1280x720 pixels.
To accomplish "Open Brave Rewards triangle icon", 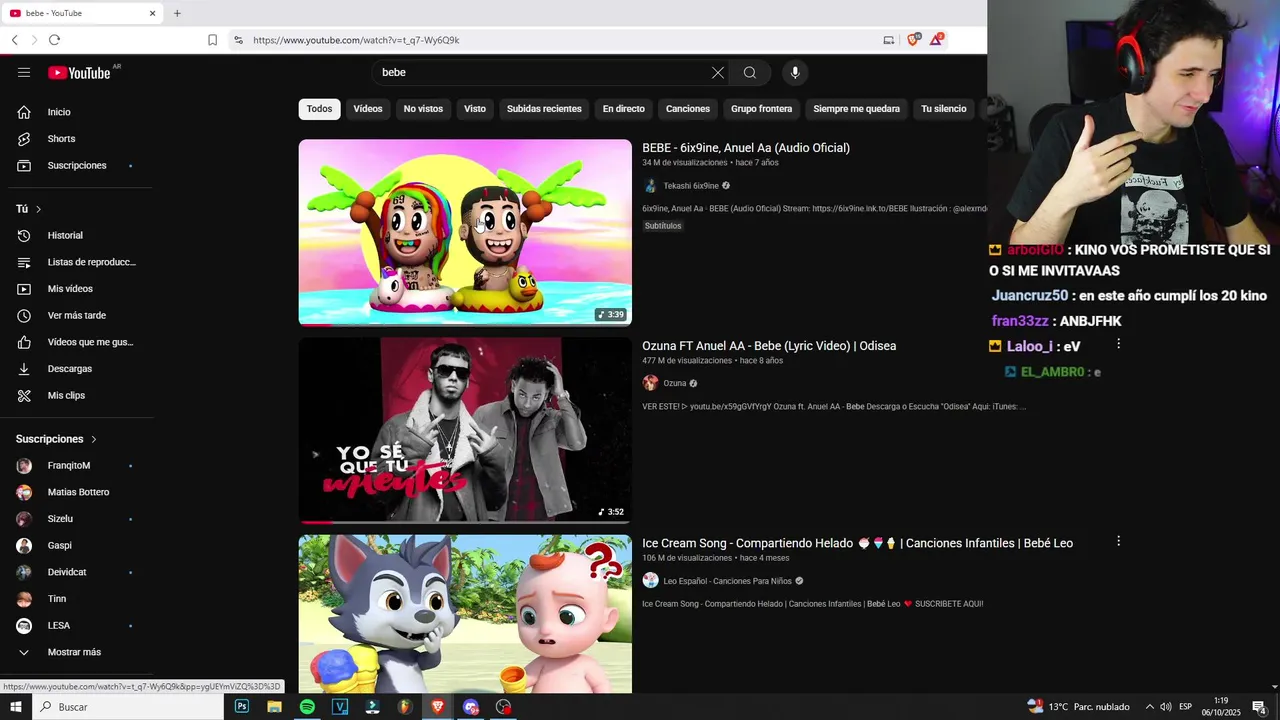I will click(936, 40).
